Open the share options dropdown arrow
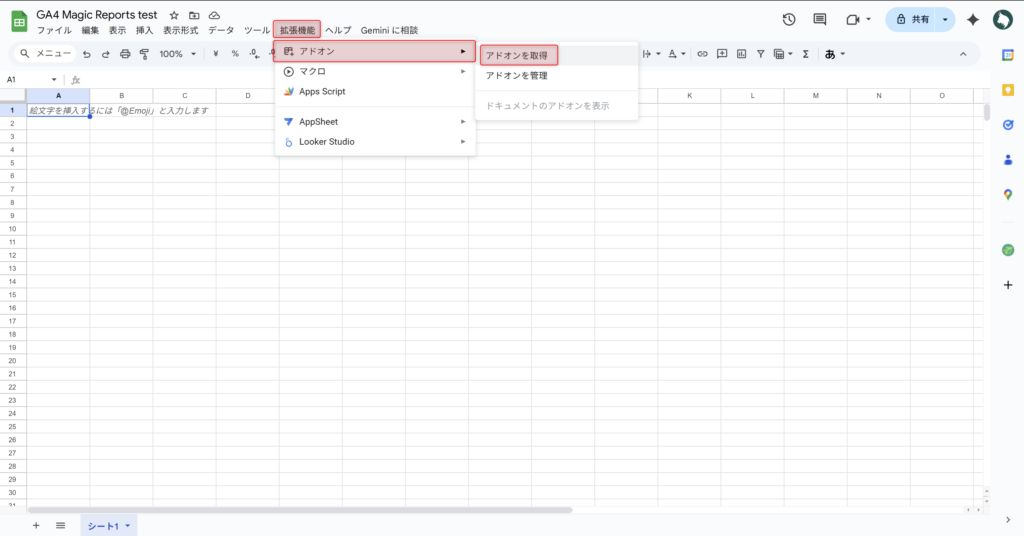 tap(944, 20)
